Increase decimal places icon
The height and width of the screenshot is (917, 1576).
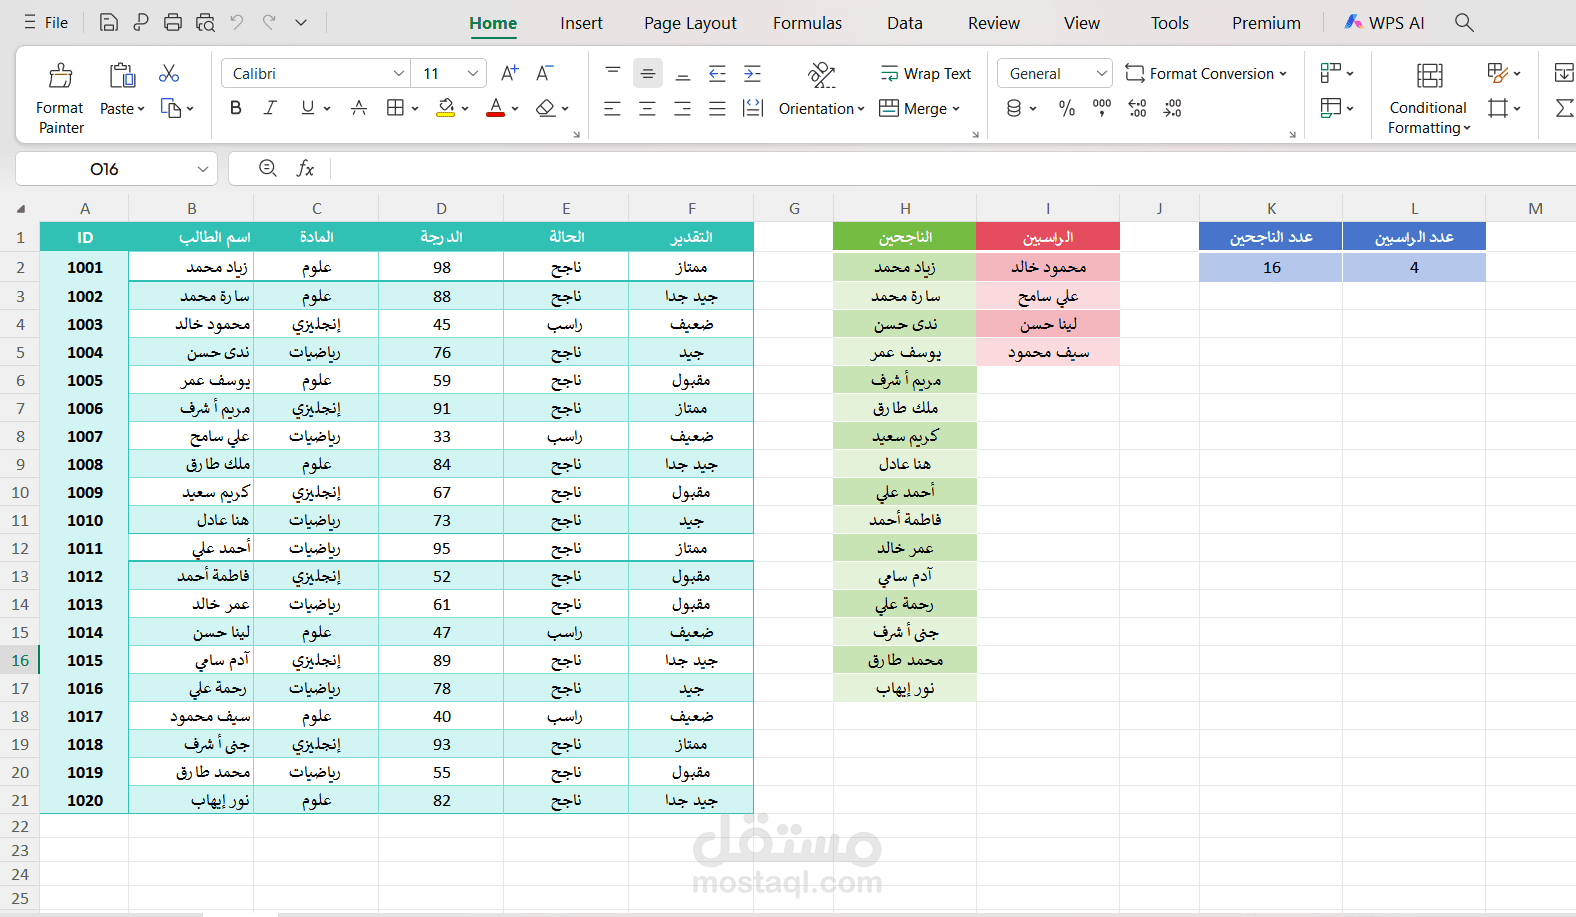[x=1137, y=108]
